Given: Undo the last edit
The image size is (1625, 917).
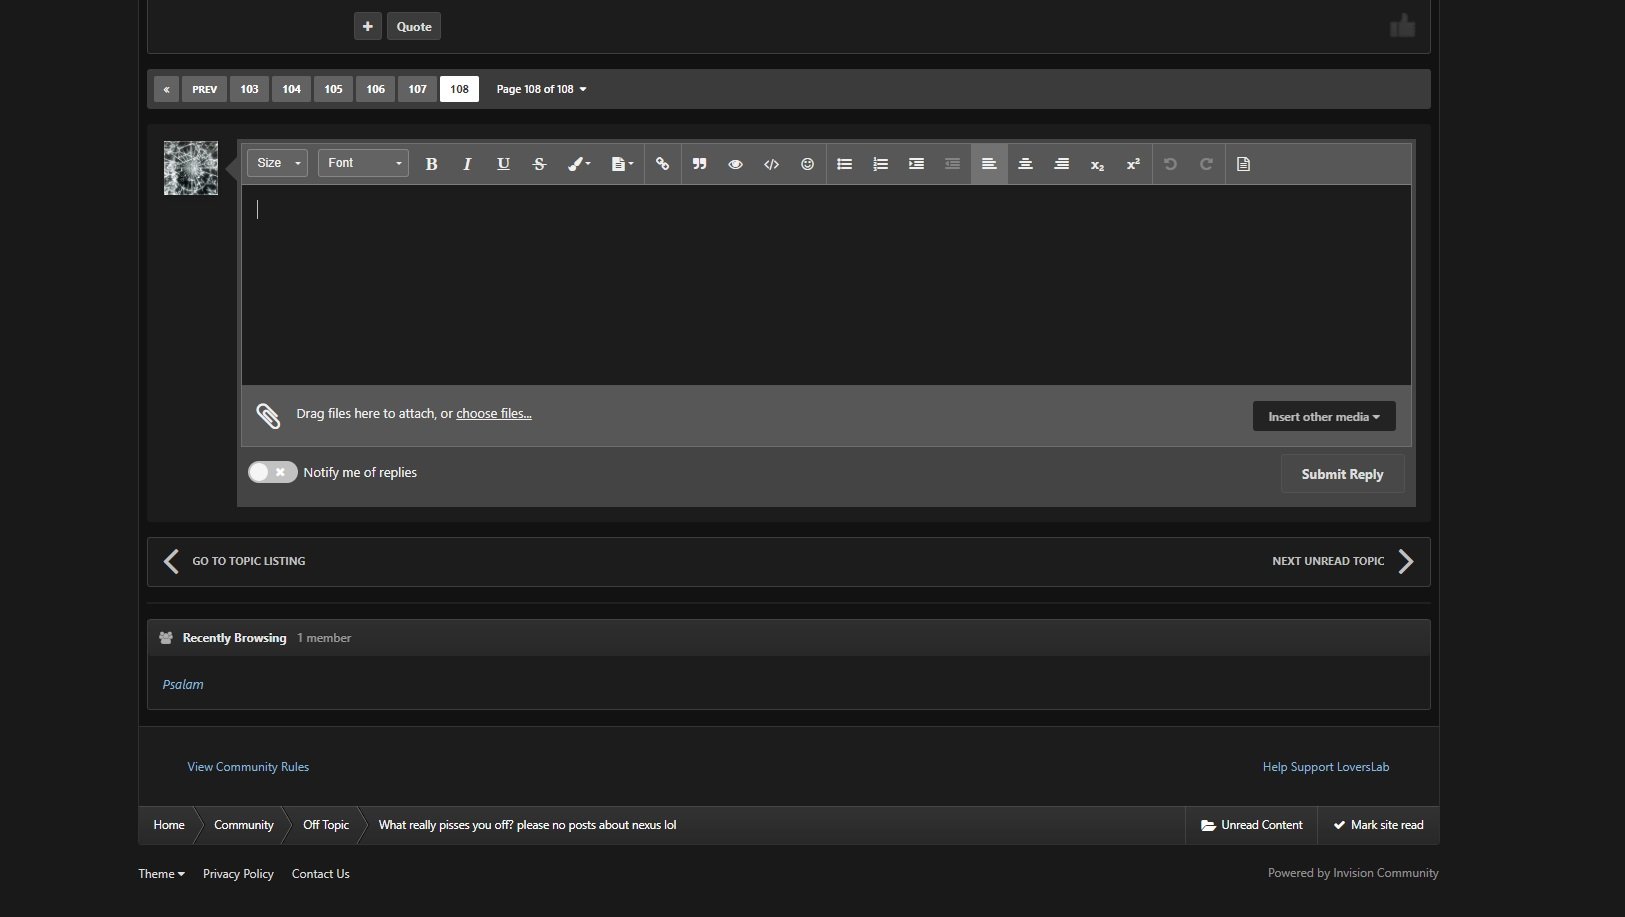Looking at the screenshot, I should [1170, 164].
